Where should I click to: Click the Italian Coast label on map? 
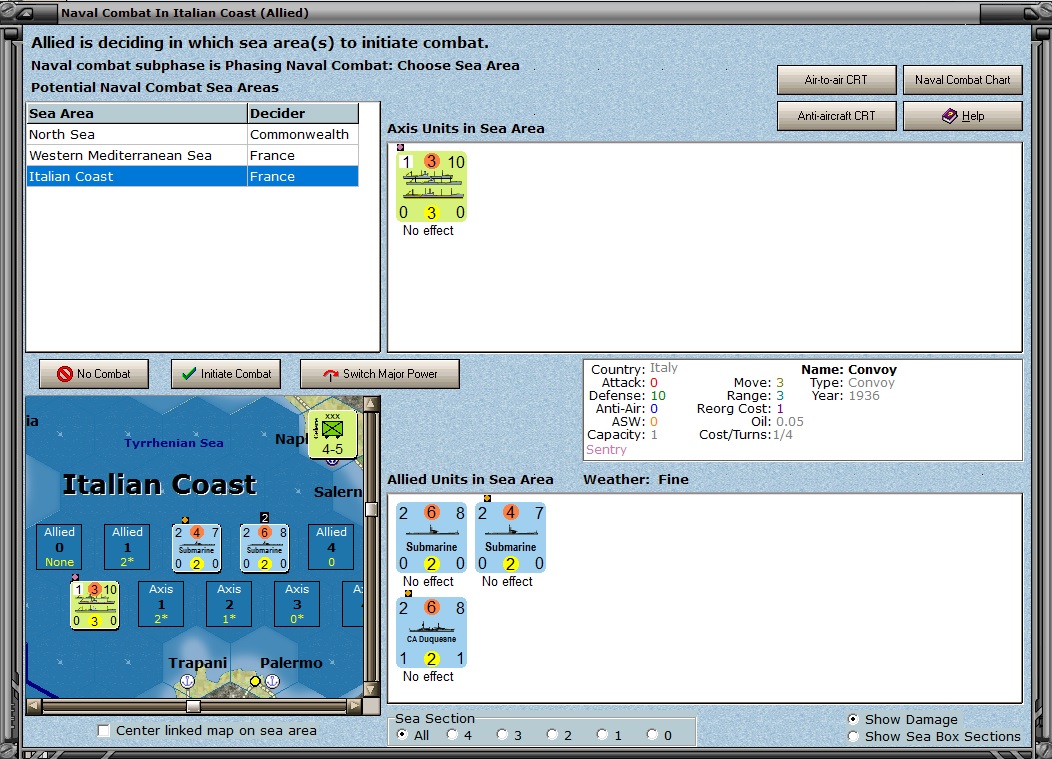coord(160,485)
